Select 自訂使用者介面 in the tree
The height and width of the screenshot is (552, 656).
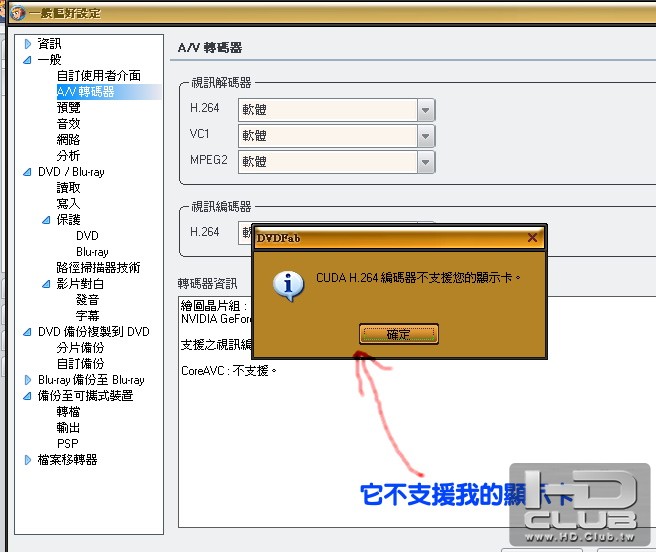tap(99, 76)
